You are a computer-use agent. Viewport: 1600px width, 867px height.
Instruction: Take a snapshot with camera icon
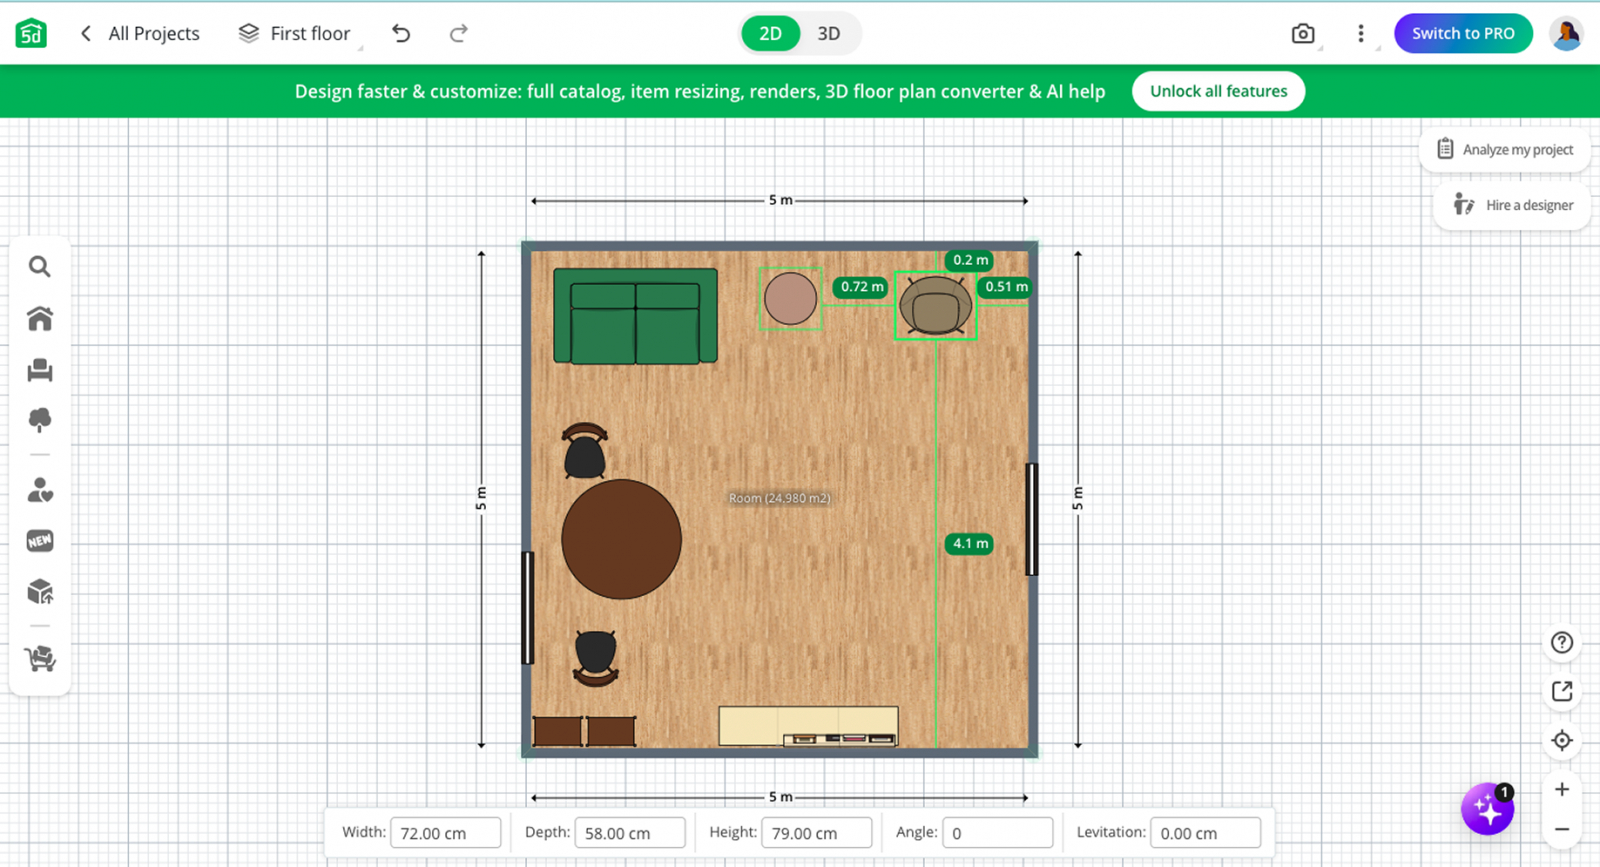point(1303,34)
